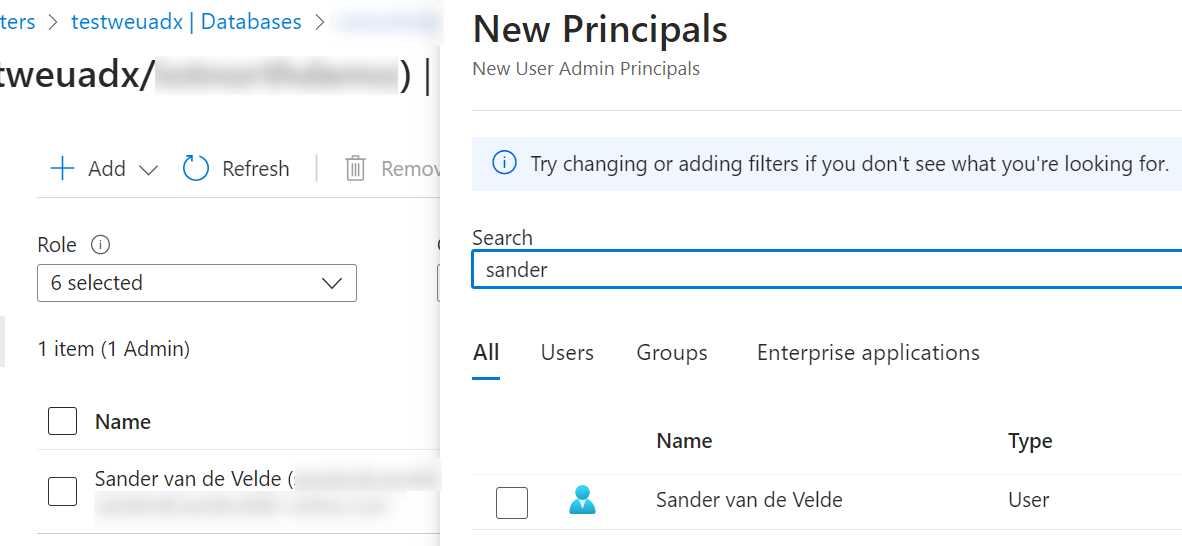Open the testweuadx | Databases breadcrumb link

(186, 22)
